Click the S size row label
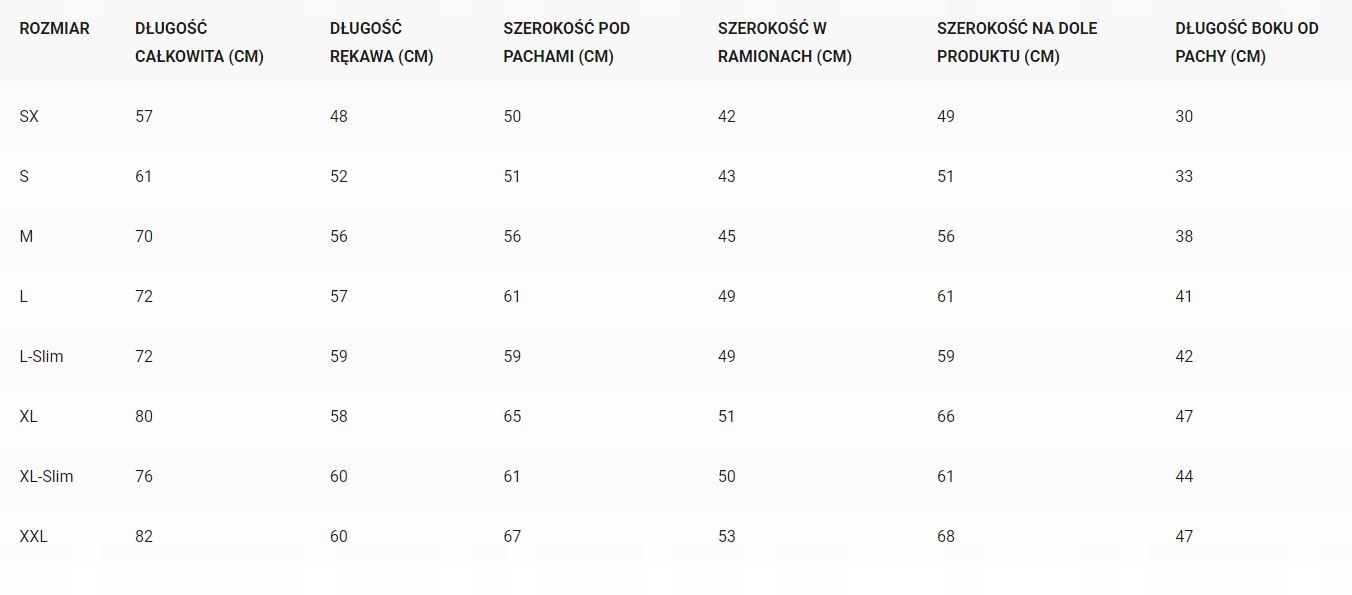The height and width of the screenshot is (595, 1352). coord(24,177)
